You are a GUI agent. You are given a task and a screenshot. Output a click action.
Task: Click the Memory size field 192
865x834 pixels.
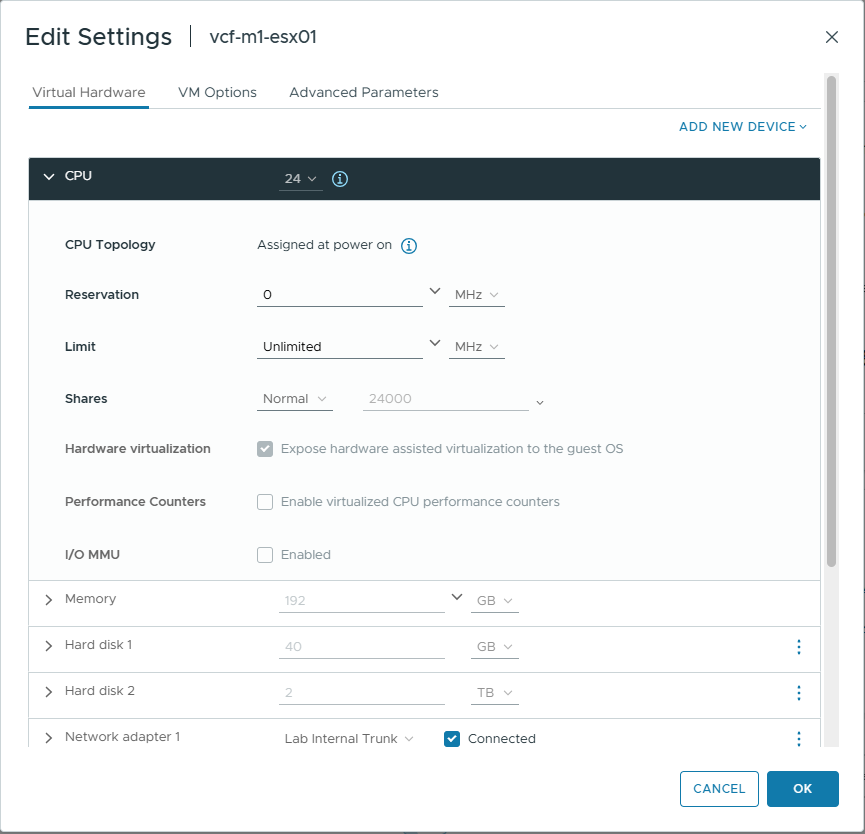[362, 601]
